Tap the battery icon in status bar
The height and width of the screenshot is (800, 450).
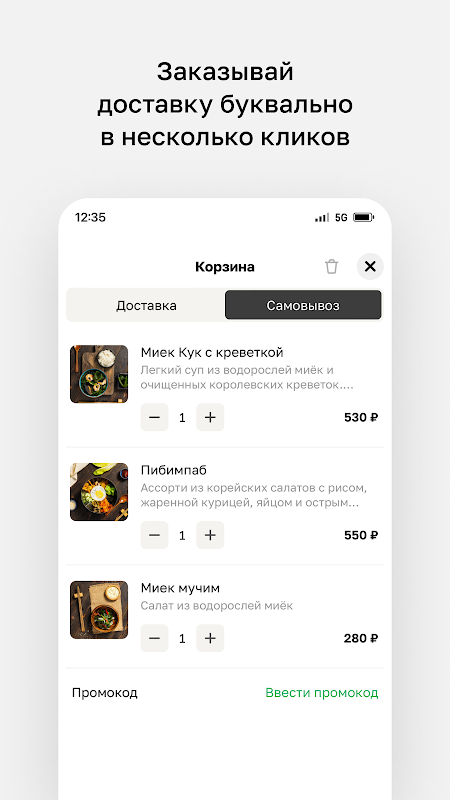[x=364, y=218]
